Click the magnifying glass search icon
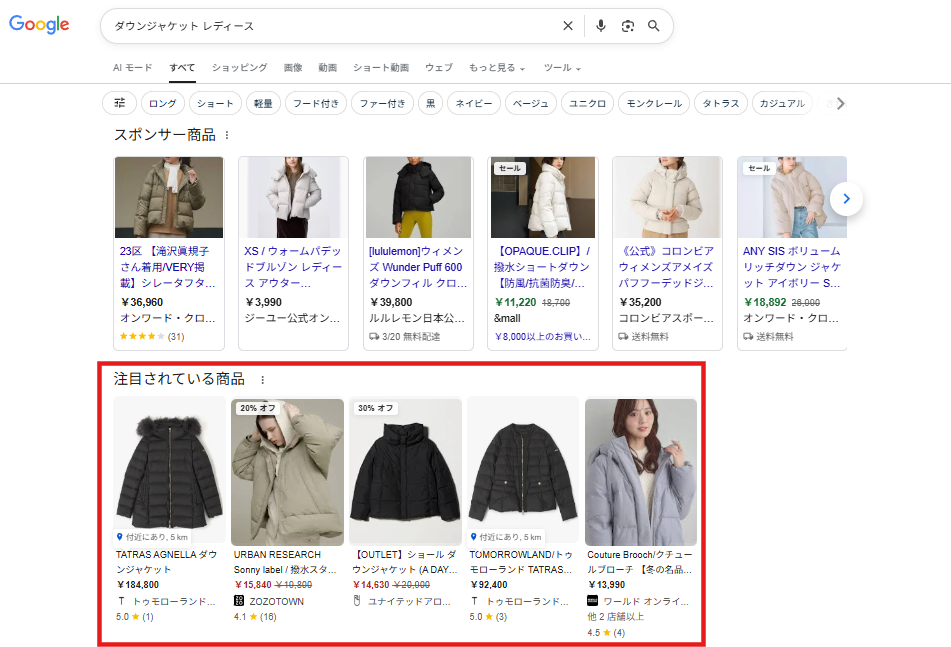 tap(654, 25)
